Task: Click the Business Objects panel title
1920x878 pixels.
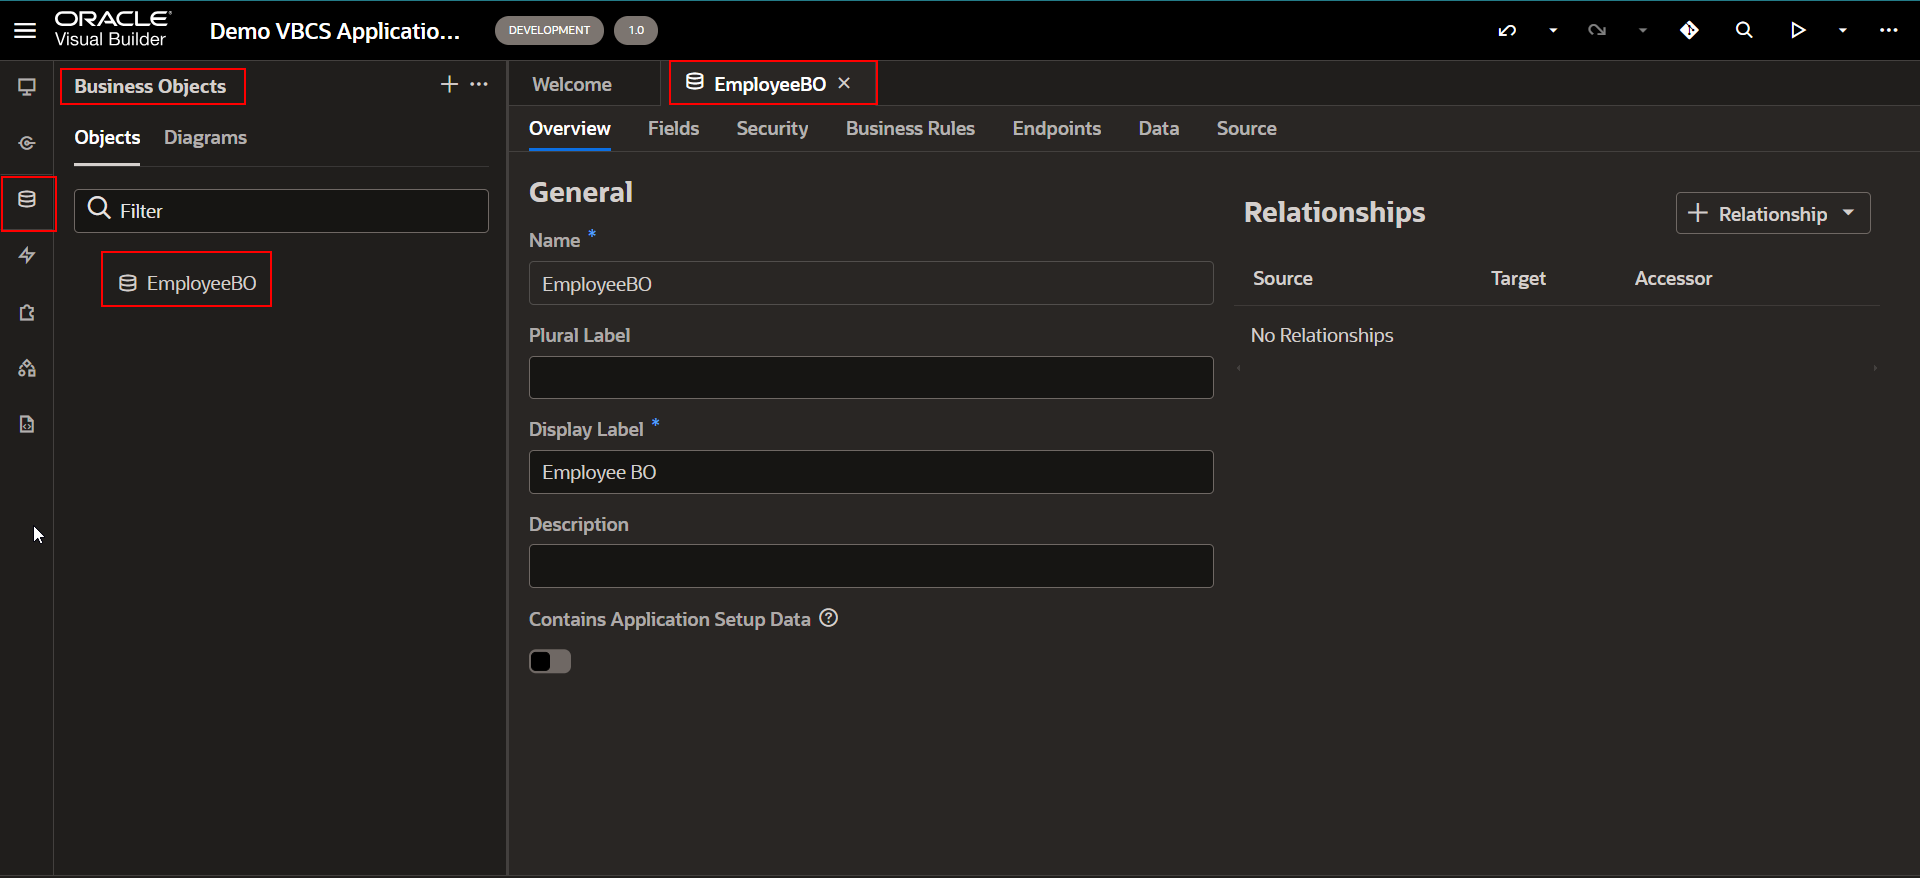Action: 150,87
